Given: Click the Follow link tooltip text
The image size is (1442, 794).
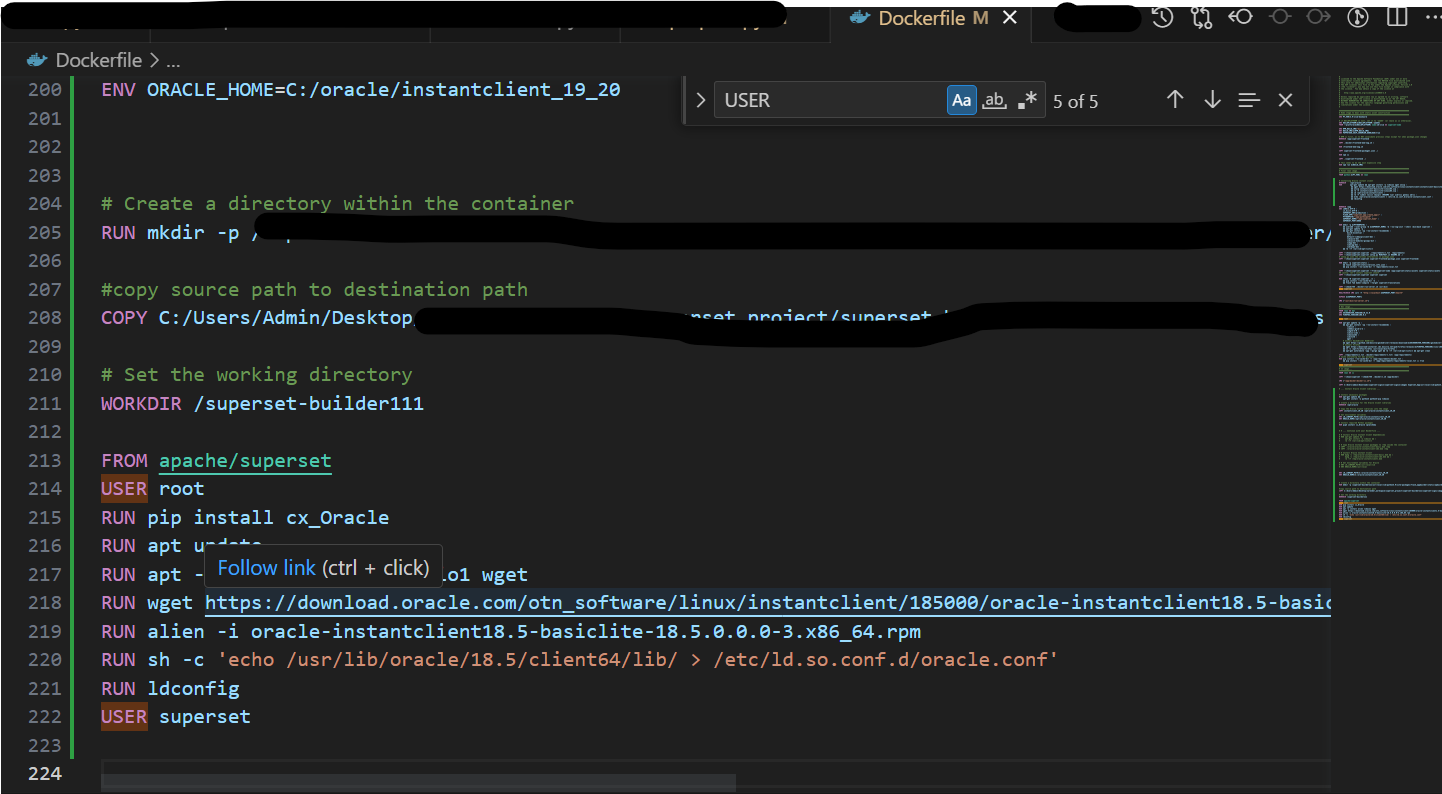Looking at the screenshot, I should pos(266,568).
